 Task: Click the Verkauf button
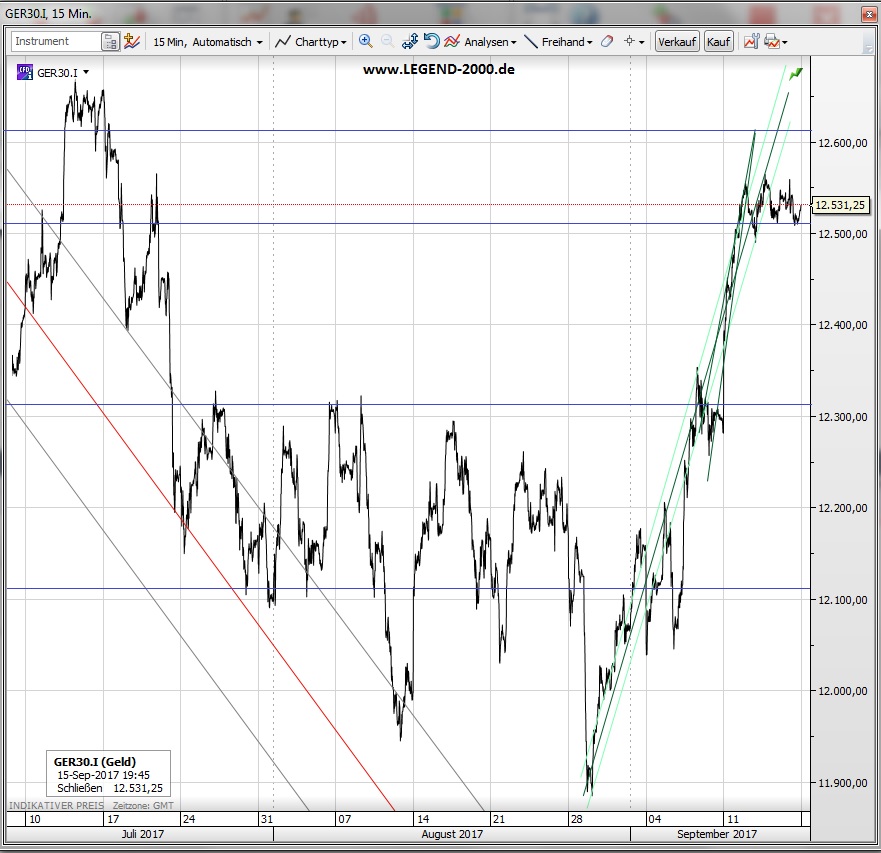[x=677, y=42]
